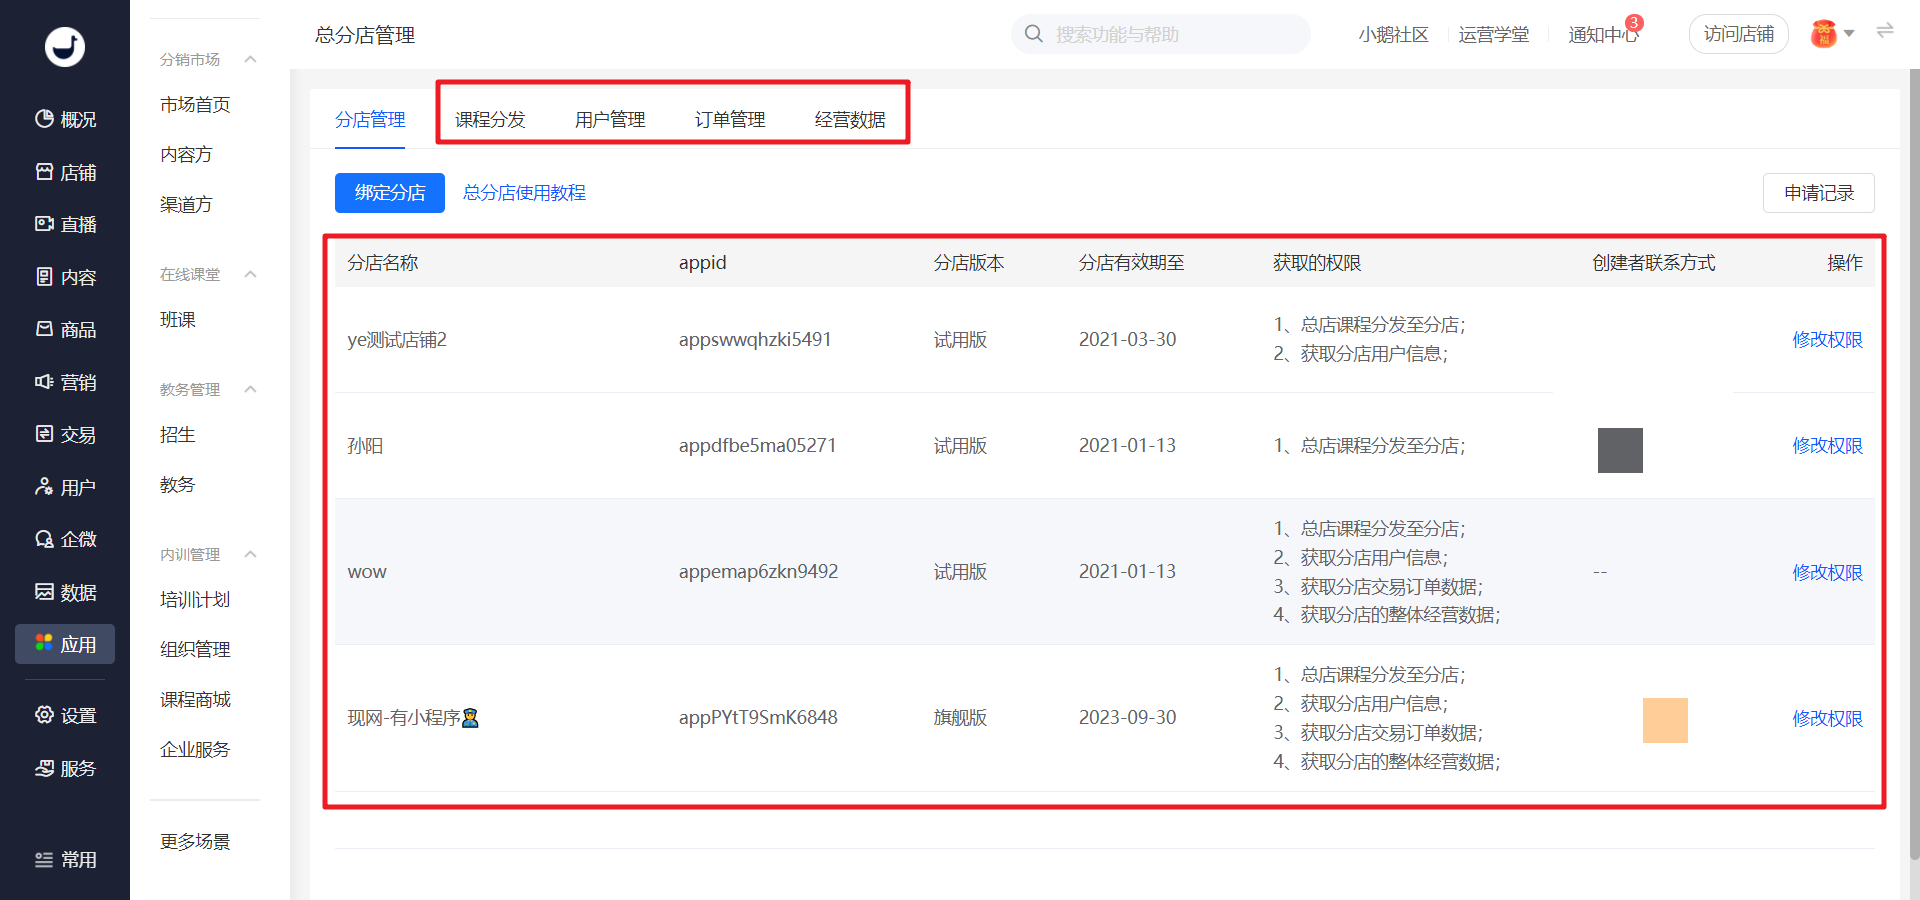The height and width of the screenshot is (900, 1920).
Task: Click 修改权限 for 孙阳 row
Action: pyautogui.click(x=1827, y=446)
